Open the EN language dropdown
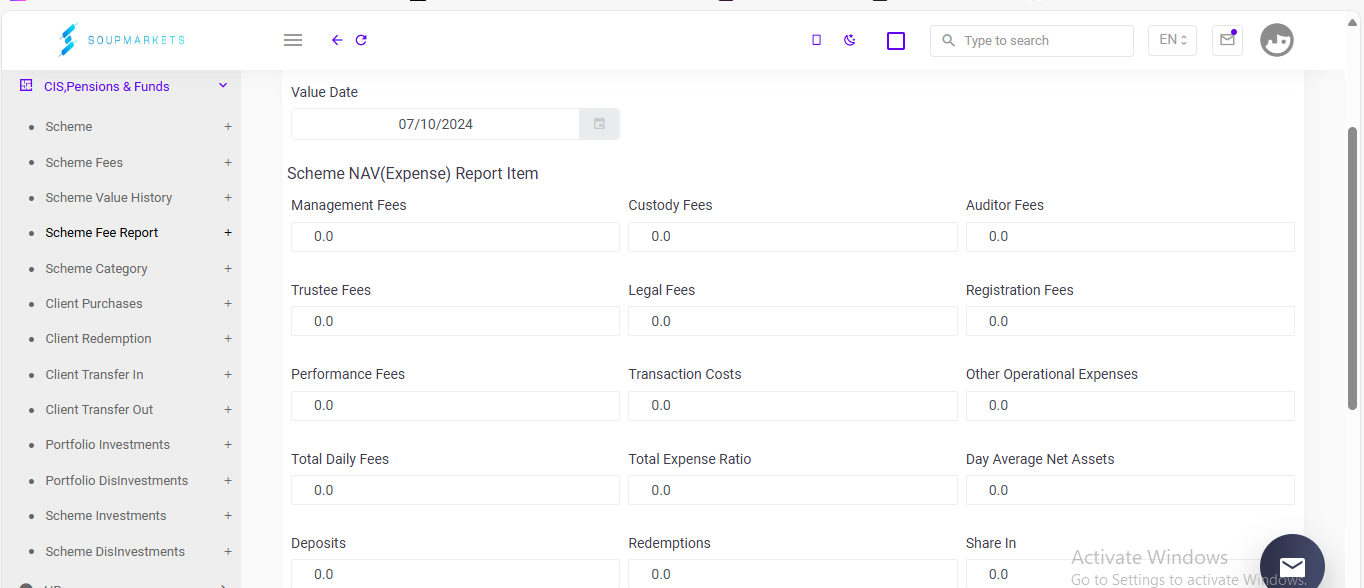This screenshot has height=588, width=1364. [x=1172, y=40]
